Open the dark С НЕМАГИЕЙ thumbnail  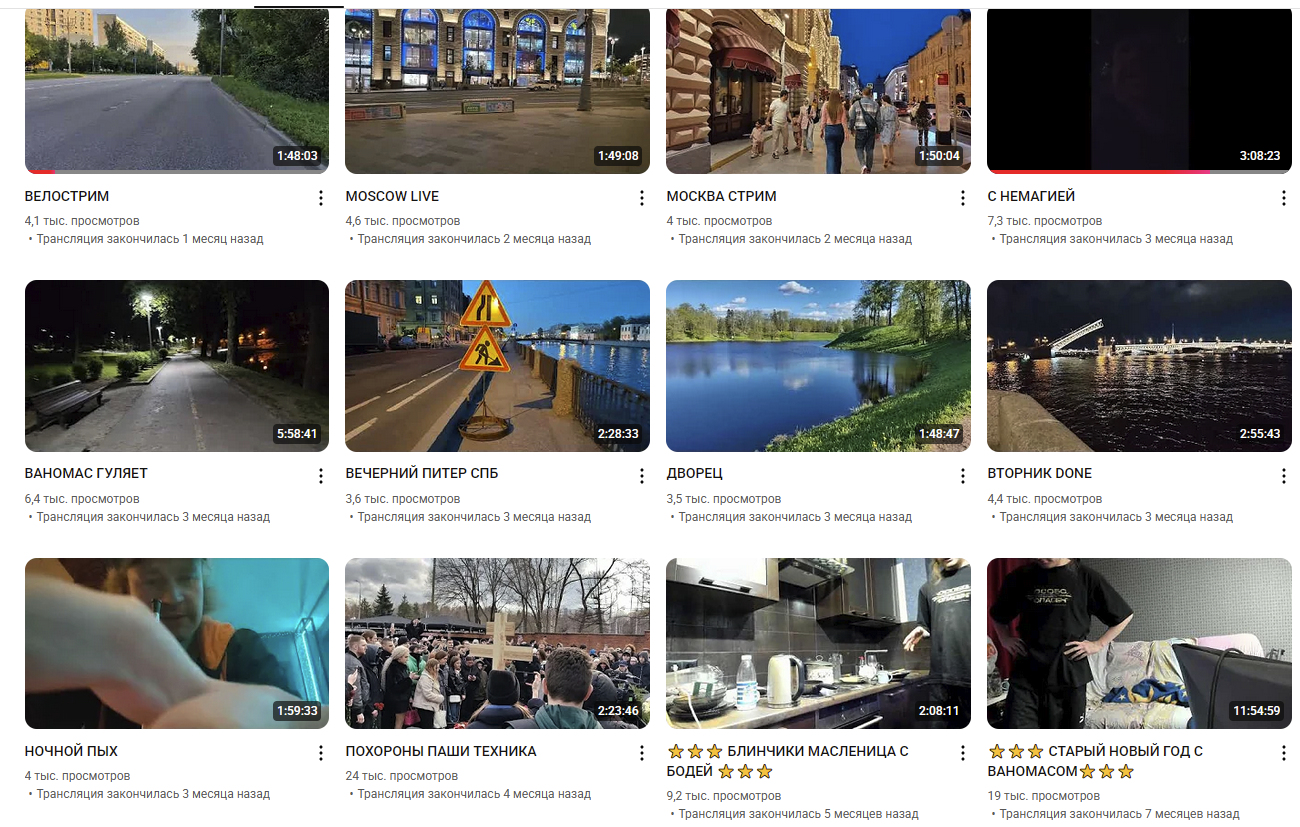coord(1139,91)
